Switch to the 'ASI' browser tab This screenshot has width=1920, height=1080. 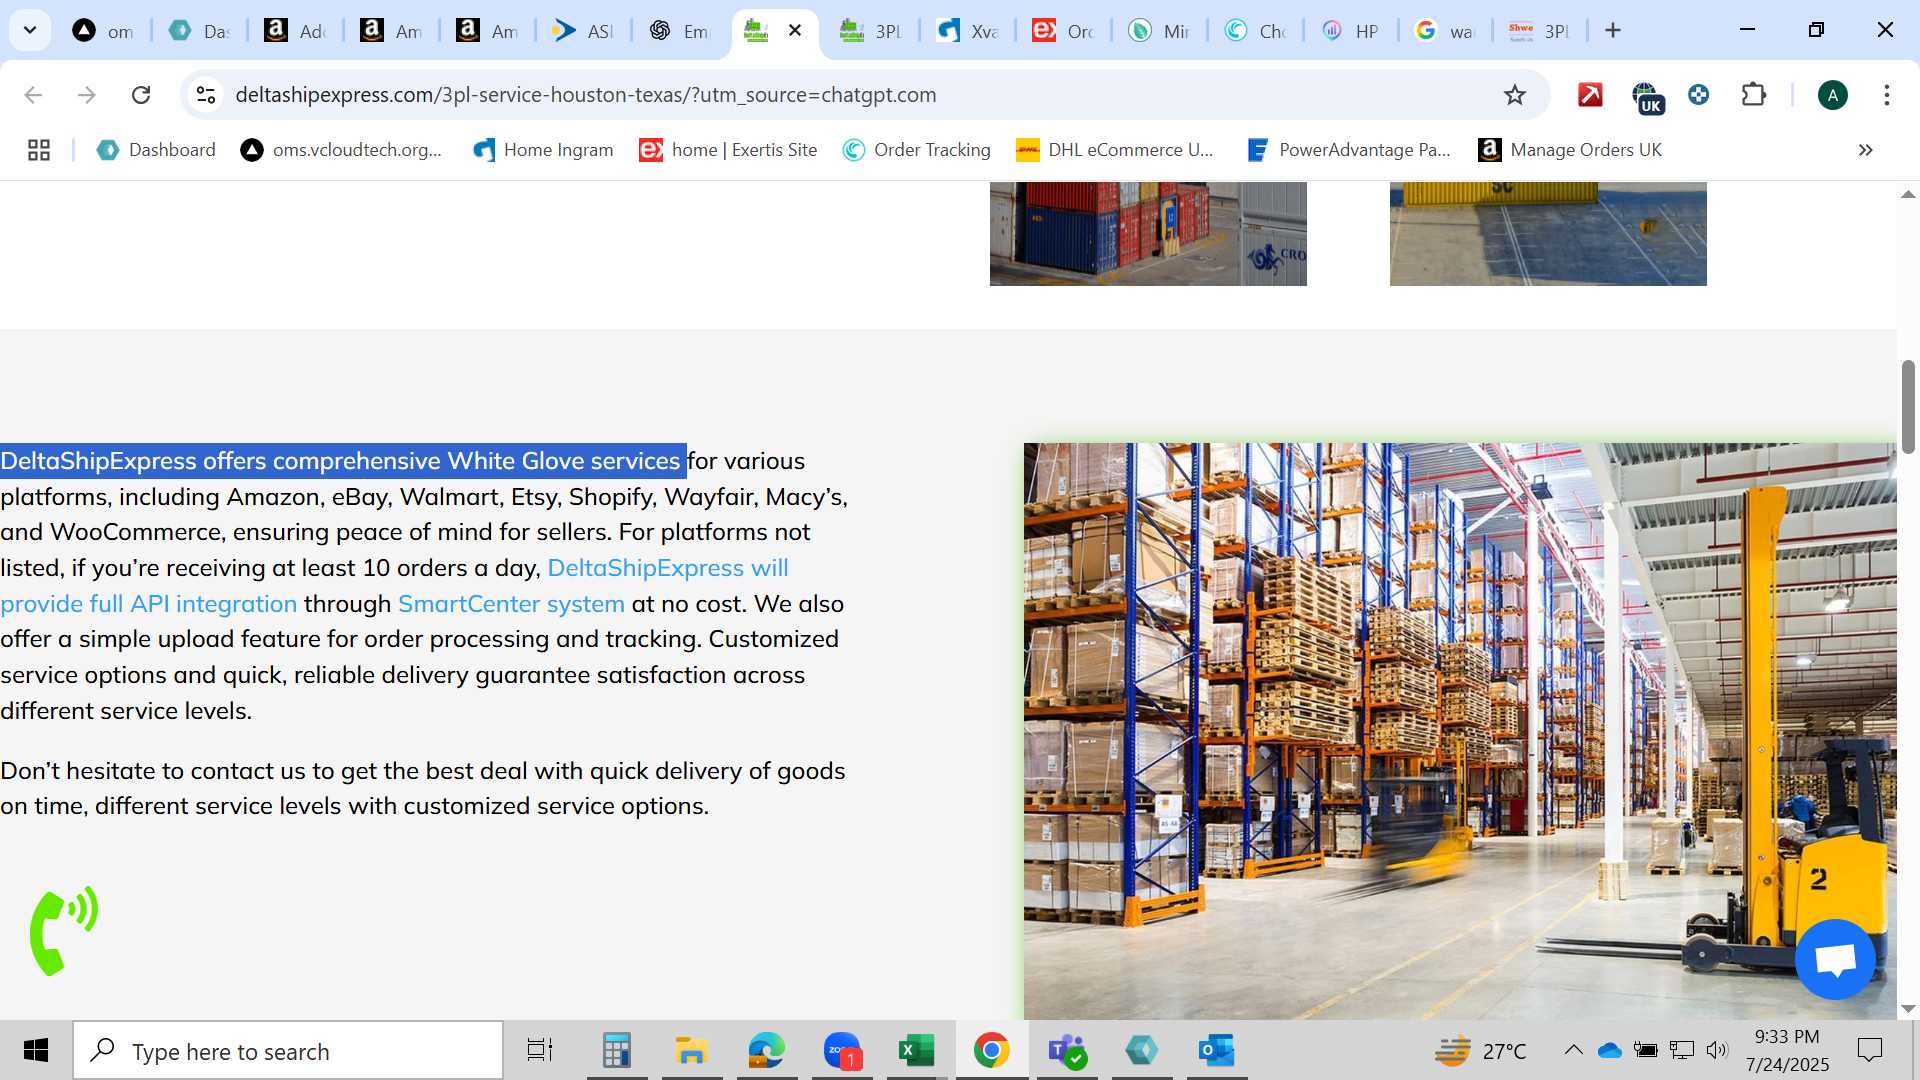point(584,31)
